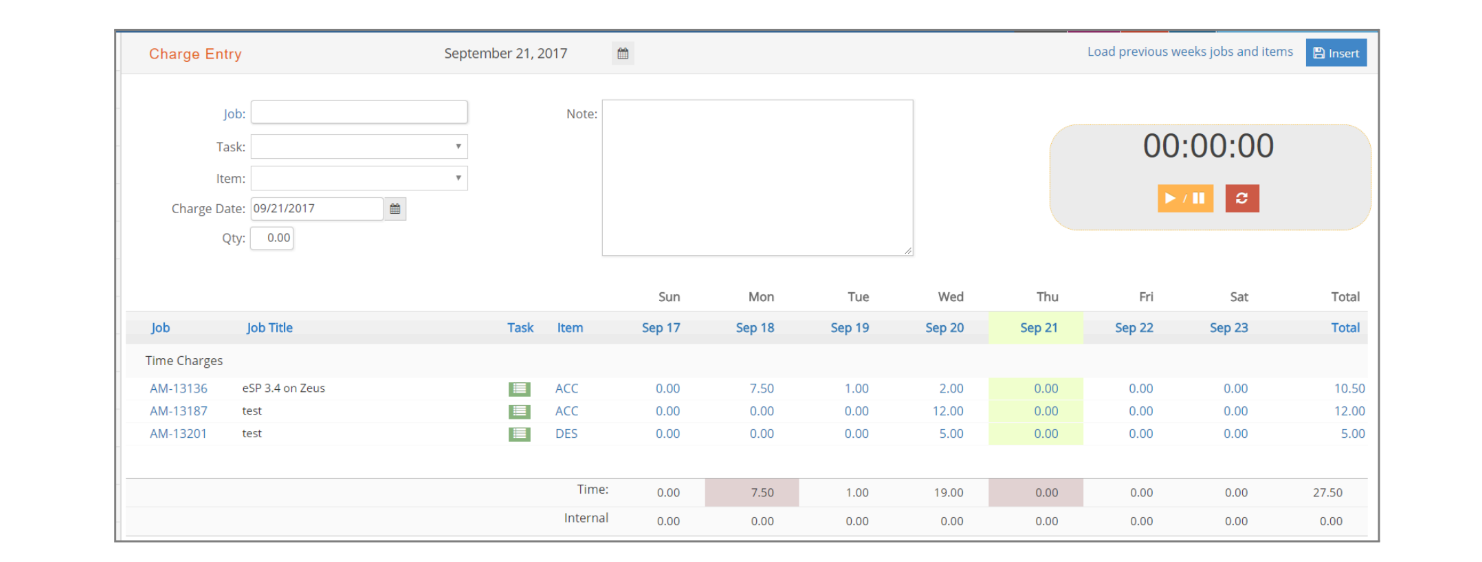Open task note icon for AM-13187 row
Screen dimensions: 1482x562
(x=519, y=411)
